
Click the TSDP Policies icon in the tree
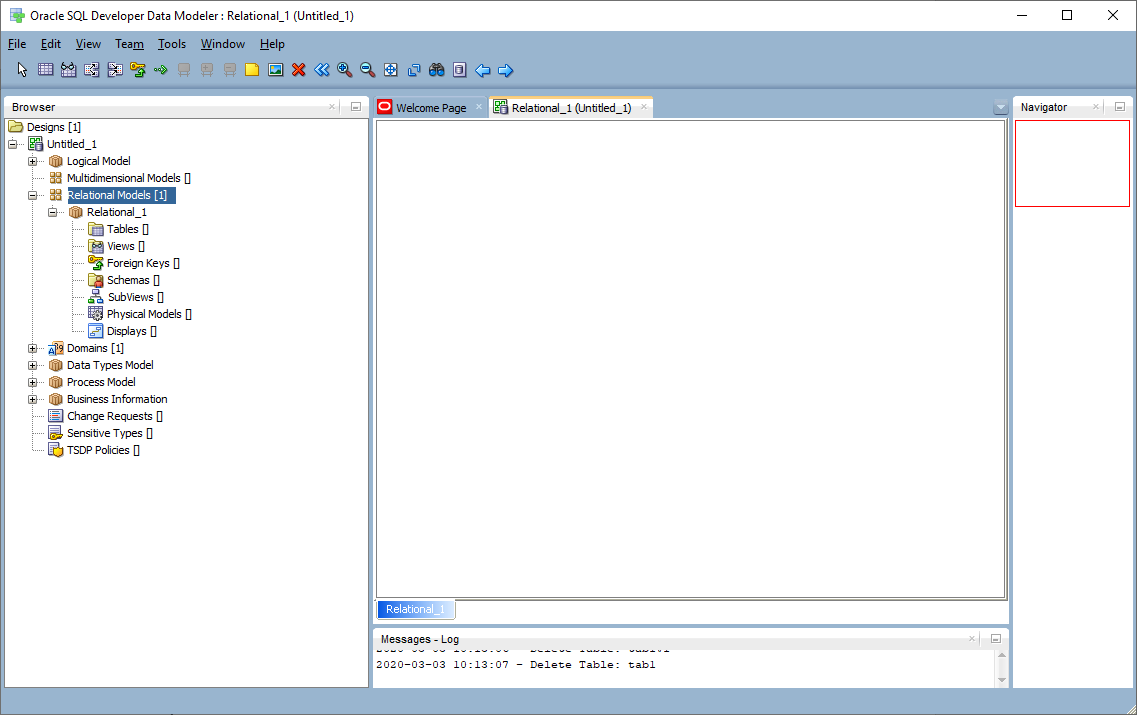pos(56,450)
